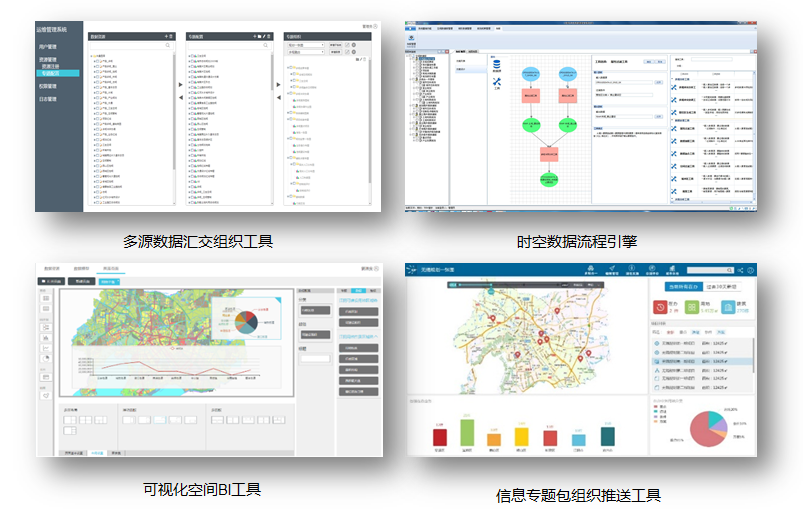Screen dimensions: 803x513
Task: Click heart-shaped icon in BI left toolbar
Action: [x=46, y=395]
